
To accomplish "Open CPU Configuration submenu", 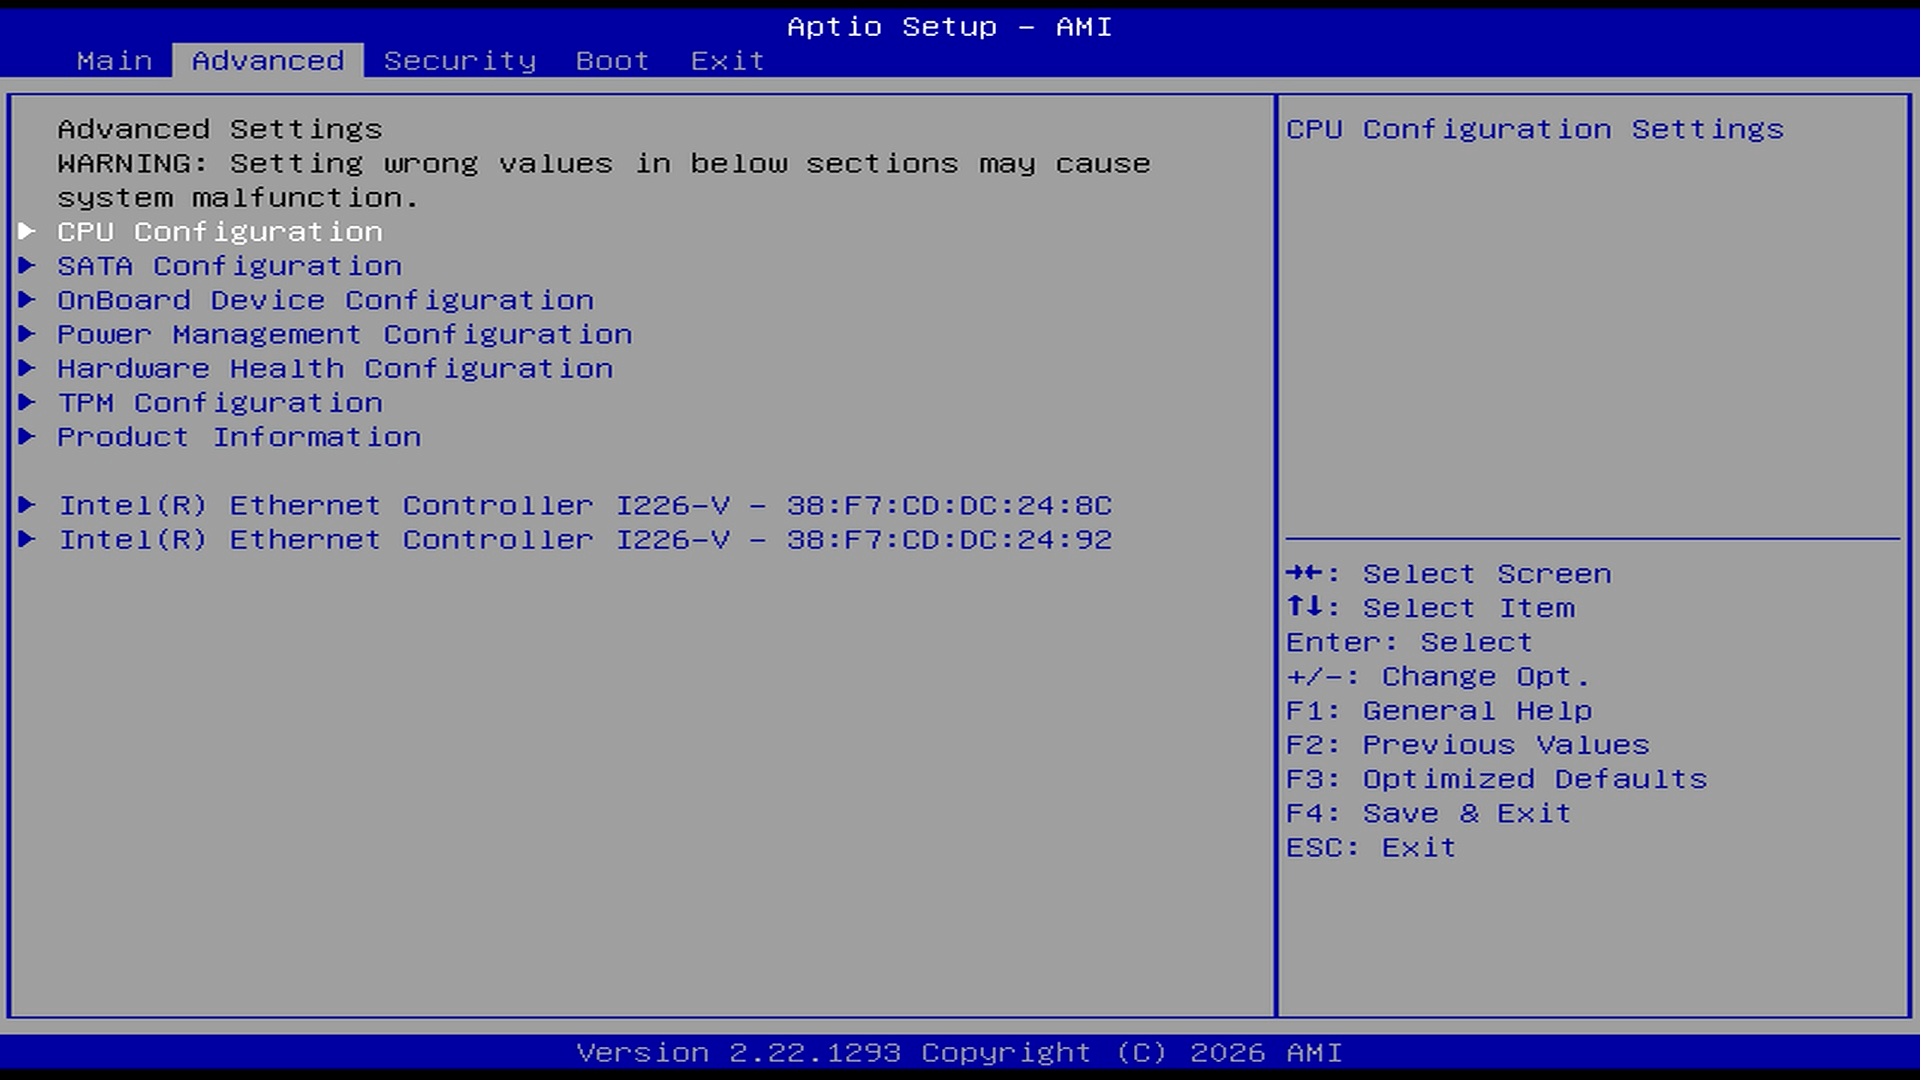I will pyautogui.click(x=220, y=232).
